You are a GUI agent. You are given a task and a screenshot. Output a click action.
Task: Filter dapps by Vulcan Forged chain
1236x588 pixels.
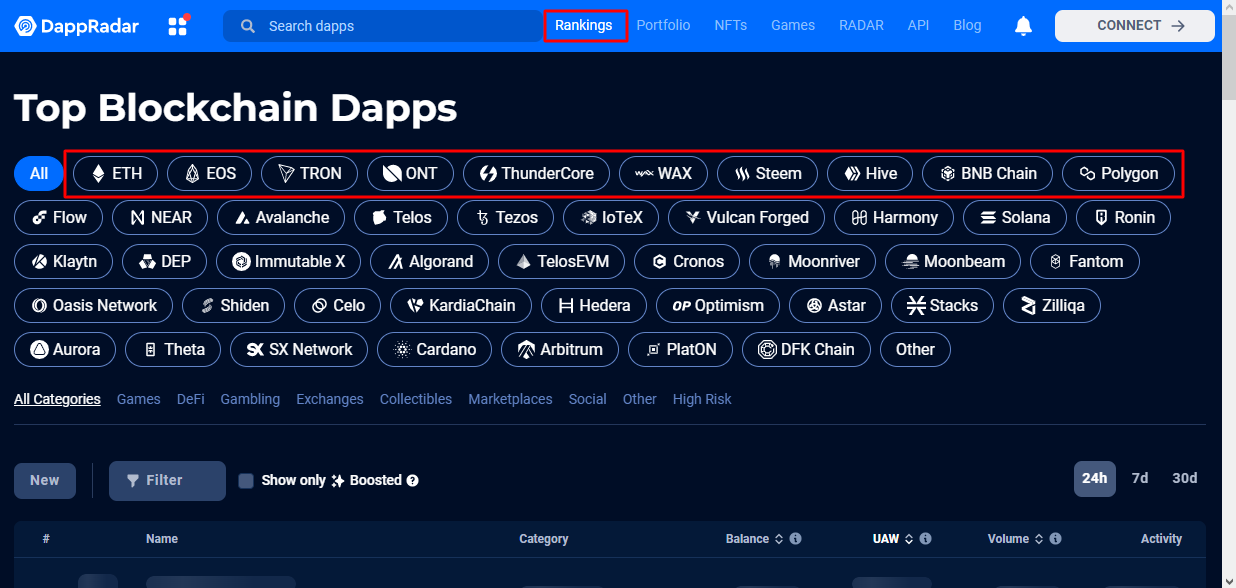(746, 218)
